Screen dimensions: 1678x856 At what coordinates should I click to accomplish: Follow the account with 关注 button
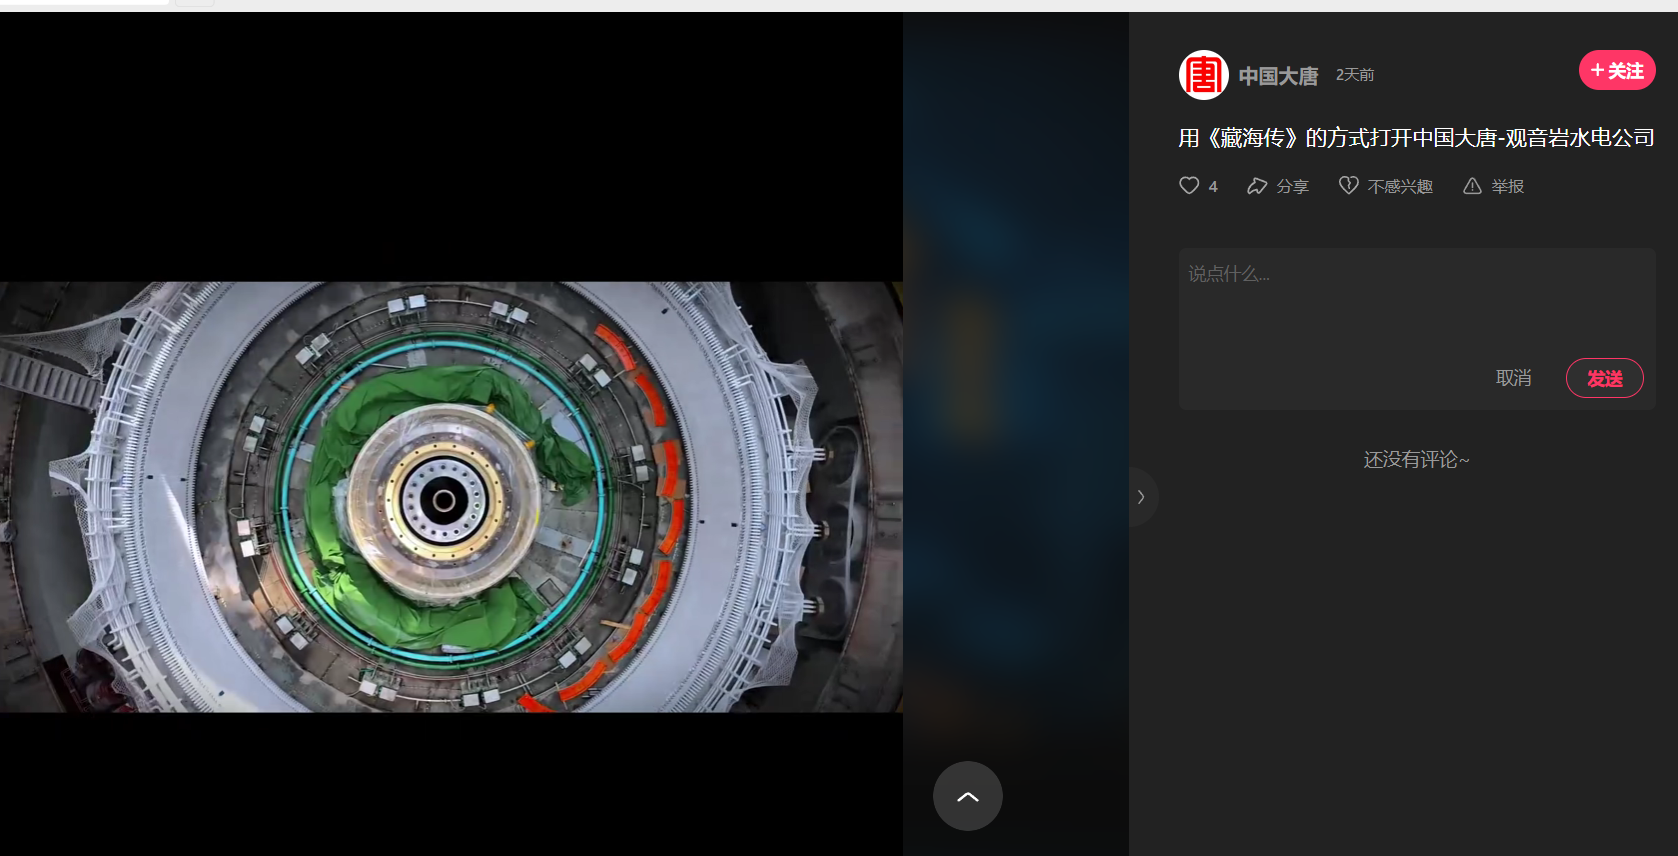1617,71
